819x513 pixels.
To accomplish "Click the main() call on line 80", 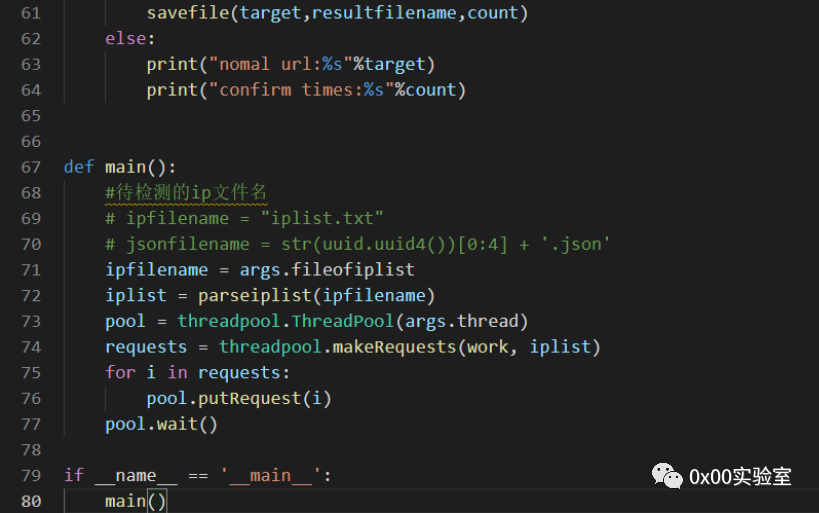I will pyautogui.click(x=136, y=502).
